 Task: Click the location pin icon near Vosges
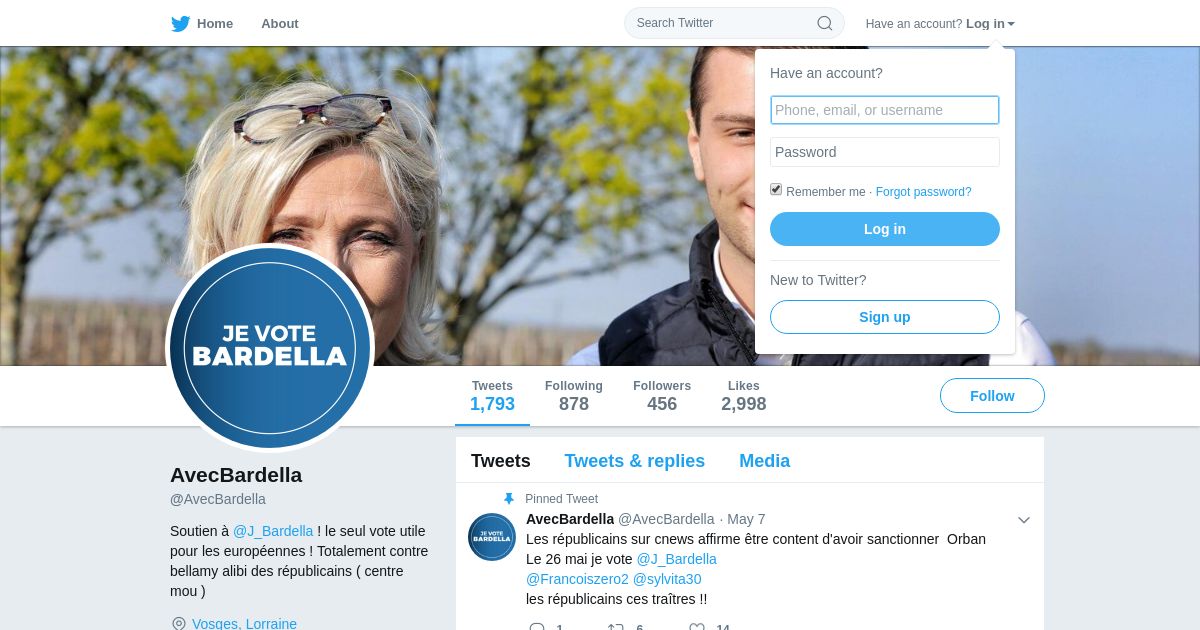pos(179,624)
